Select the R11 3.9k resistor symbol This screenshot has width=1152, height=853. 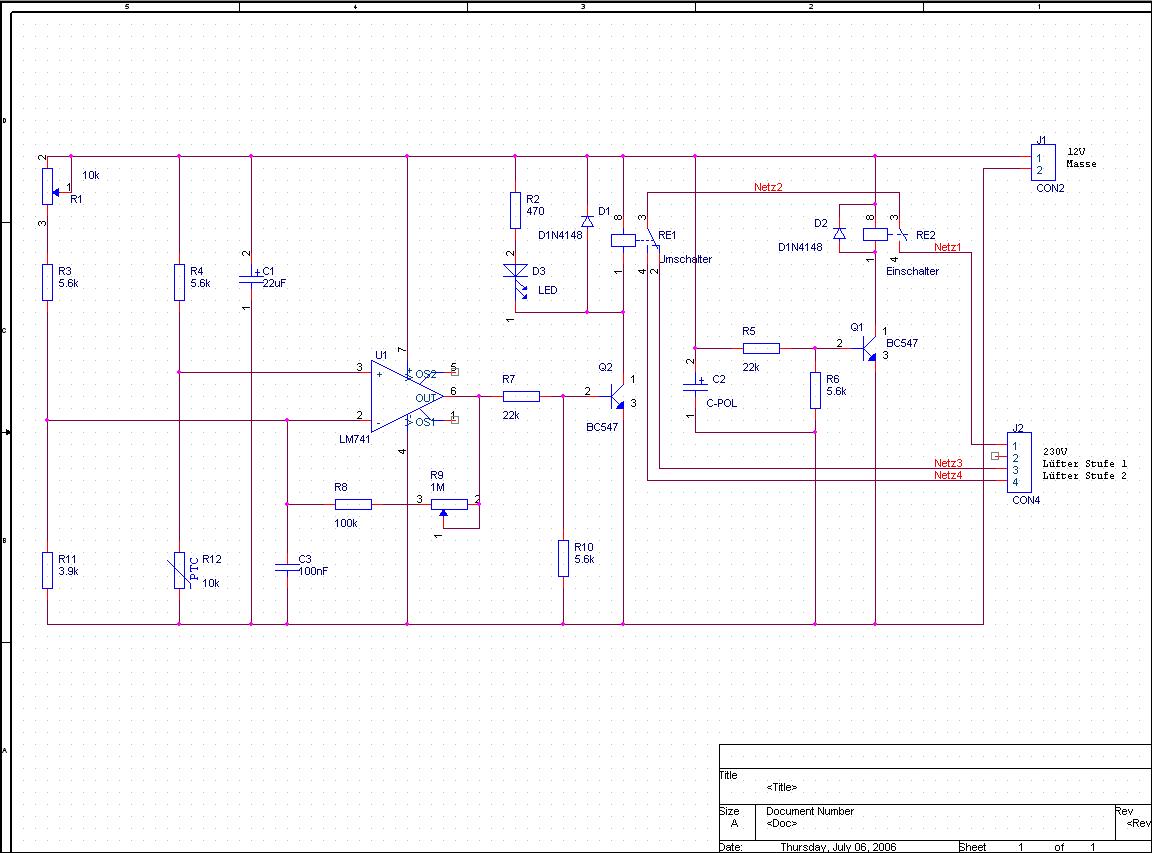[x=47, y=570]
